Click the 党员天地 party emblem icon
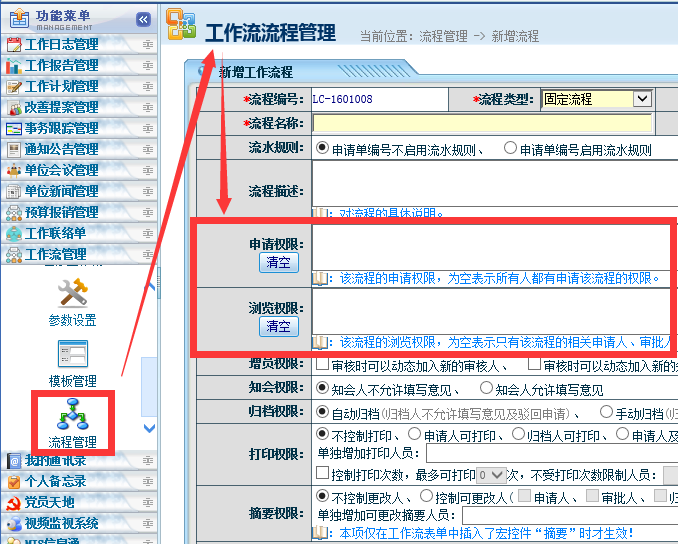 [14, 502]
